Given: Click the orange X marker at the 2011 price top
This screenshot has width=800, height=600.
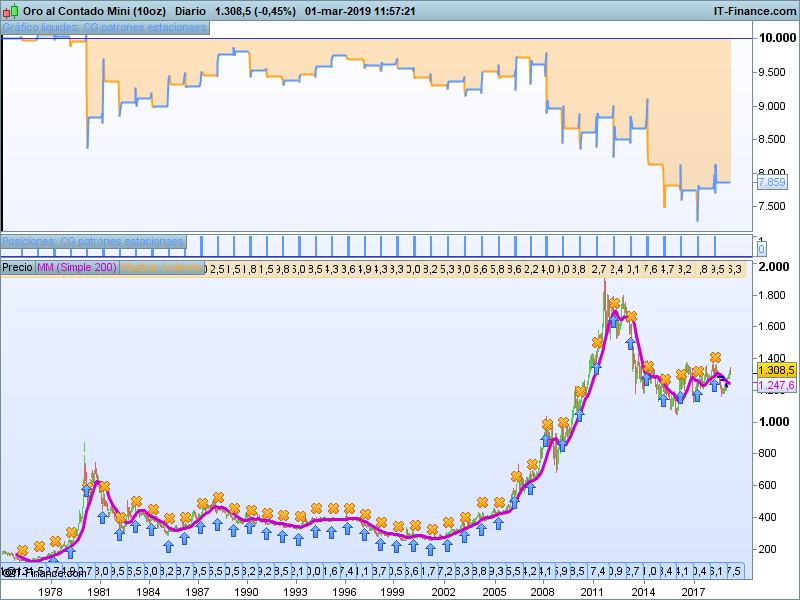Looking at the screenshot, I should 613,304.
